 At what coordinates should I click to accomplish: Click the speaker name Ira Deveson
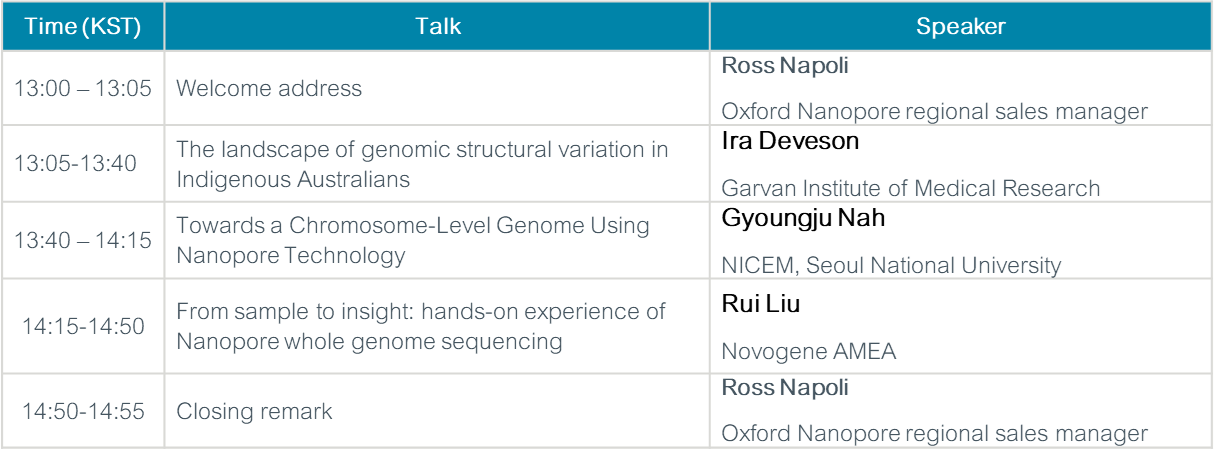point(790,141)
